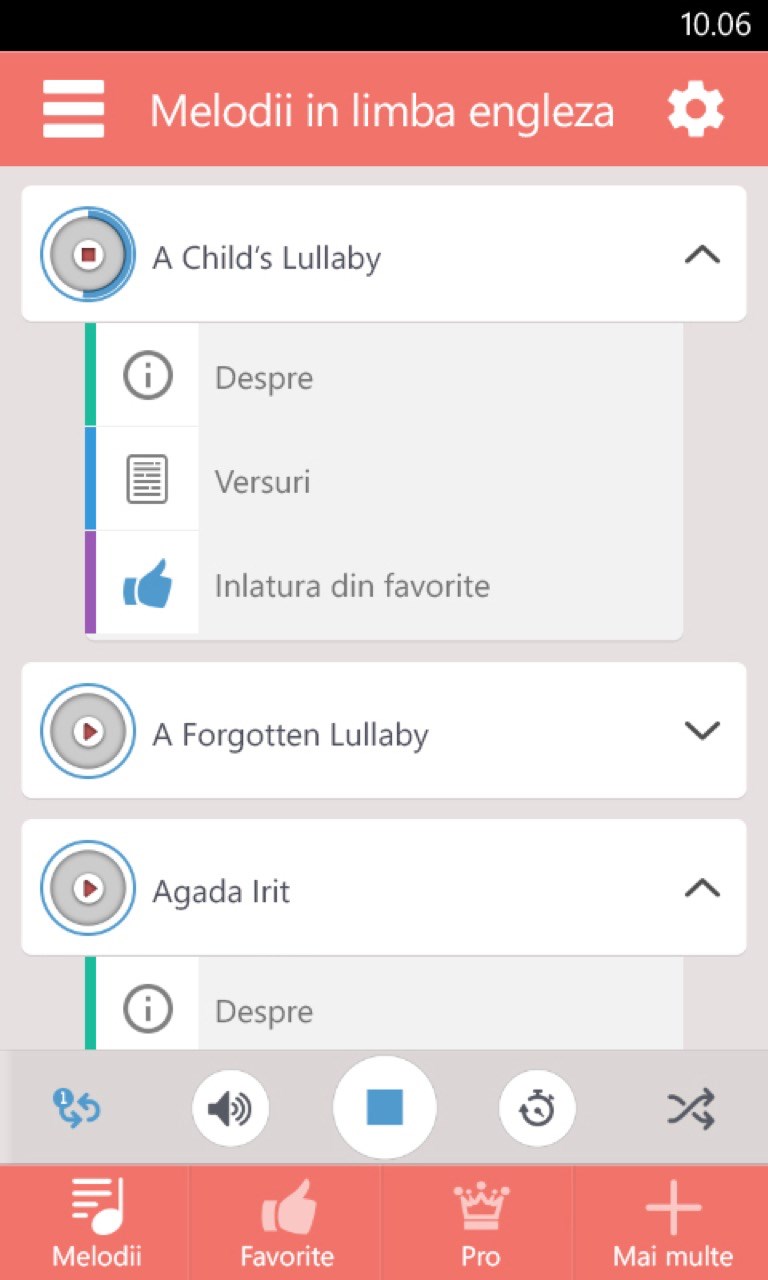The width and height of the screenshot is (768, 1280).
Task: Toggle the repeat-one loop mode
Action: point(77,1108)
